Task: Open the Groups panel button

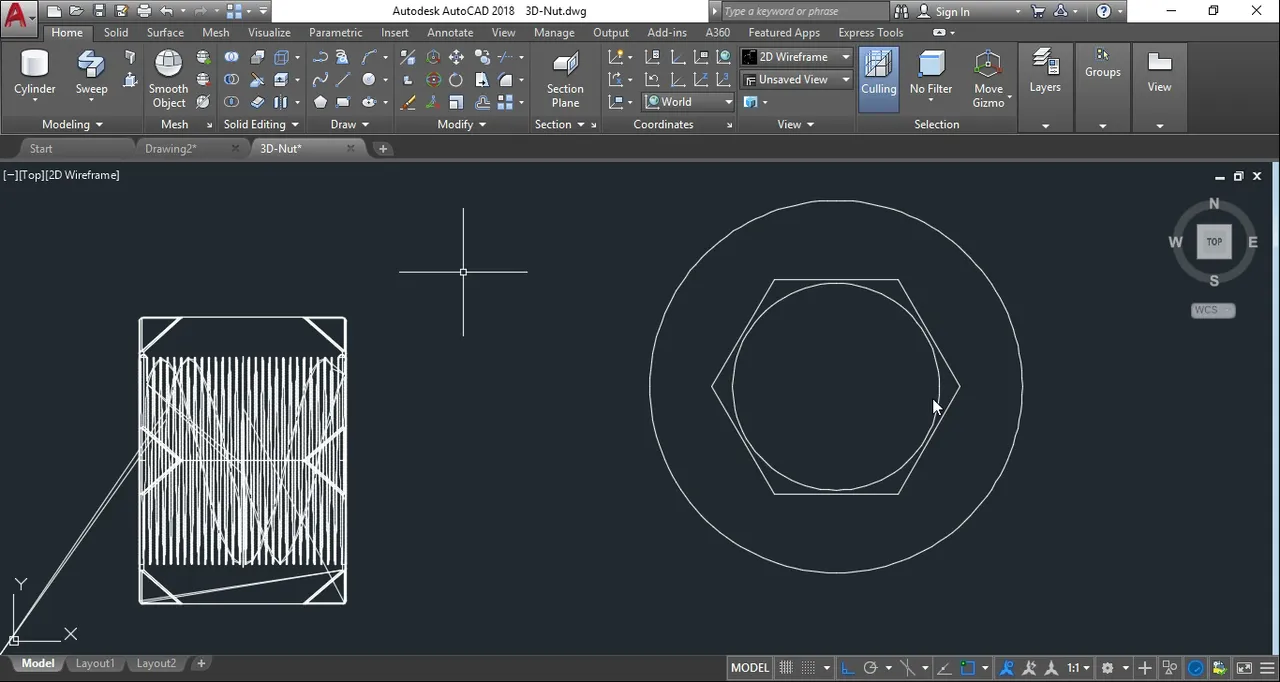Action: (x=1103, y=62)
